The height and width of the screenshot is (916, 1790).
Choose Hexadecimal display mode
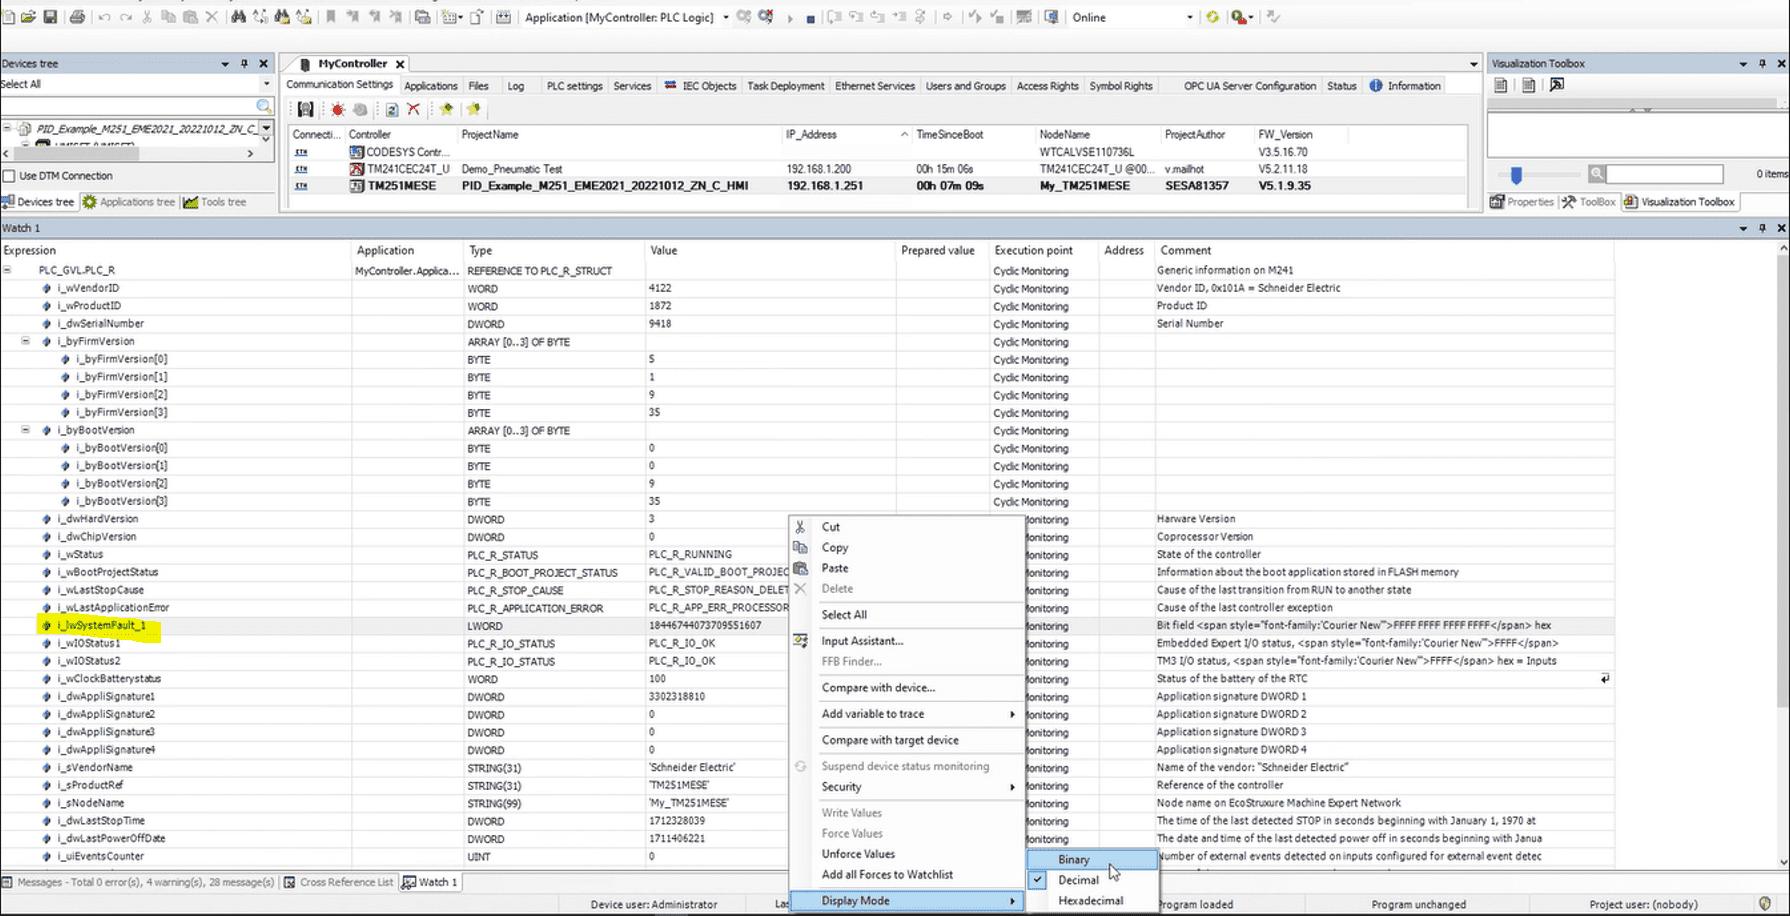[1093, 901]
